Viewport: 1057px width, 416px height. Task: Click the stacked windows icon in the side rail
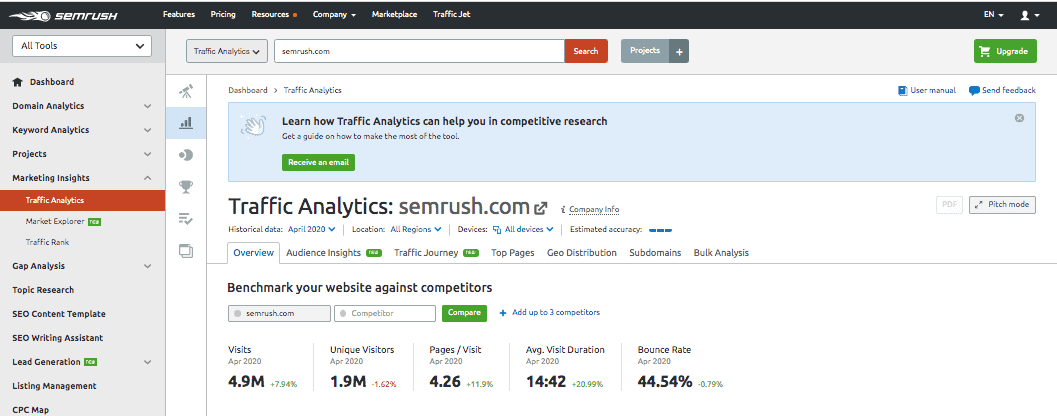pyautogui.click(x=186, y=251)
